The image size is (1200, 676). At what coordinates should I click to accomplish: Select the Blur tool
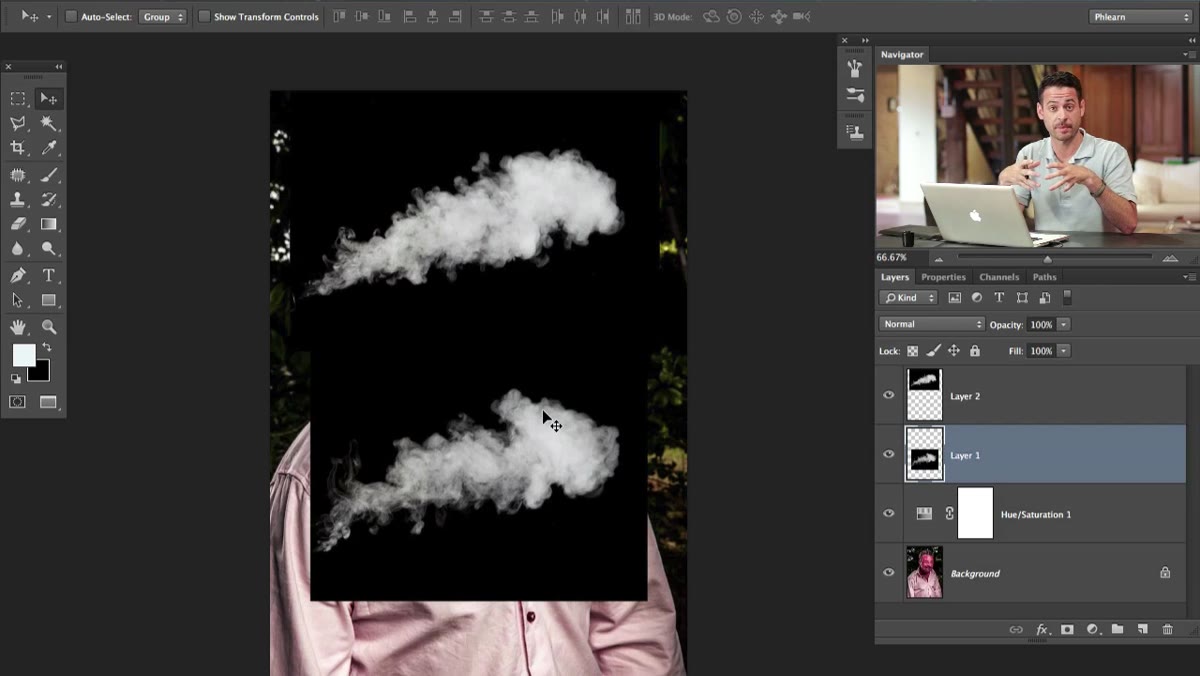(18, 249)
